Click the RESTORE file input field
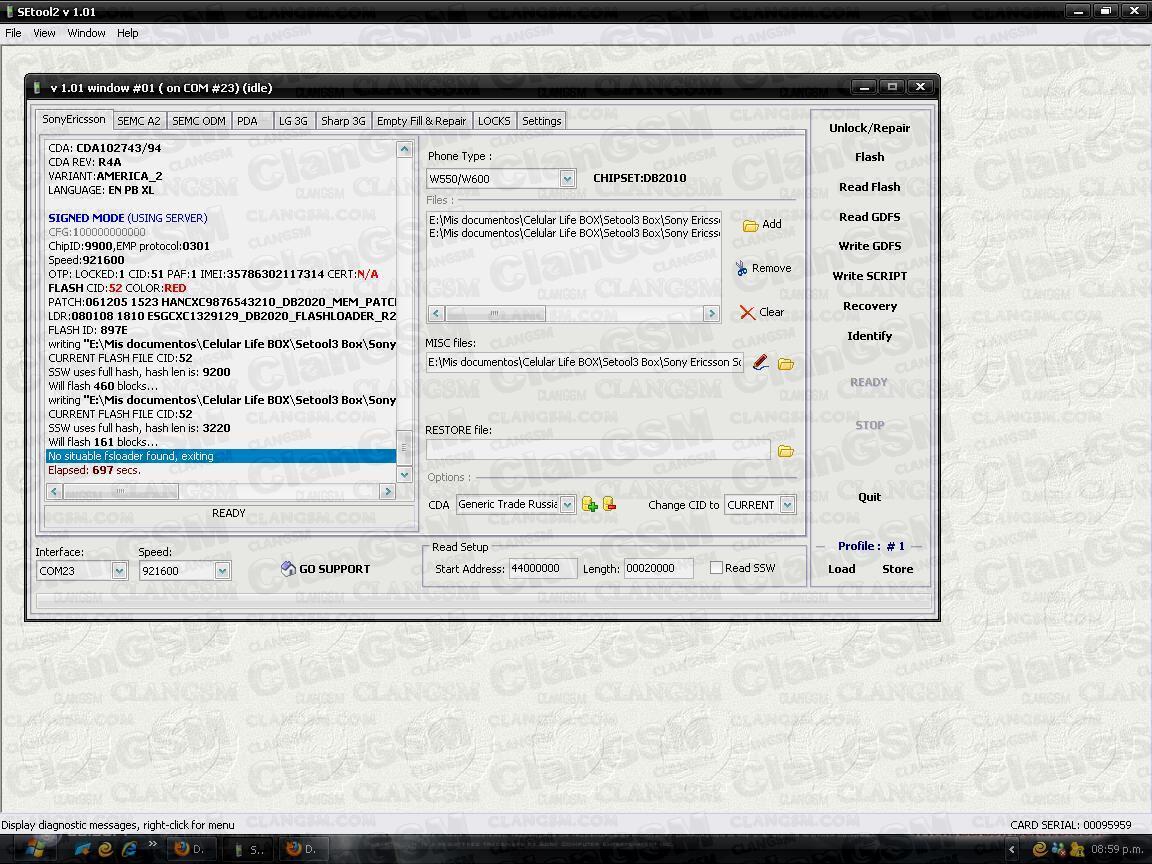The height and width of the screenshot is (864, 1152). (x=598, y=450)
